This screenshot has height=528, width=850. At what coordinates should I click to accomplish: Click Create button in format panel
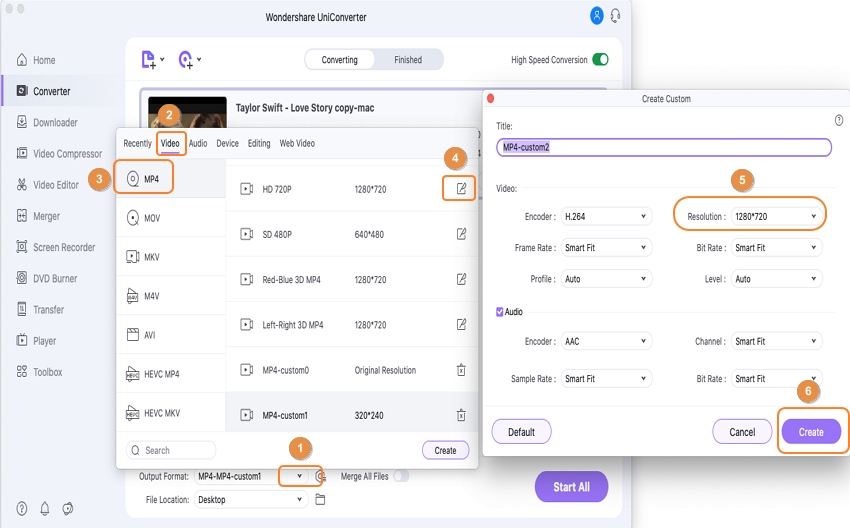coord(446,450)
